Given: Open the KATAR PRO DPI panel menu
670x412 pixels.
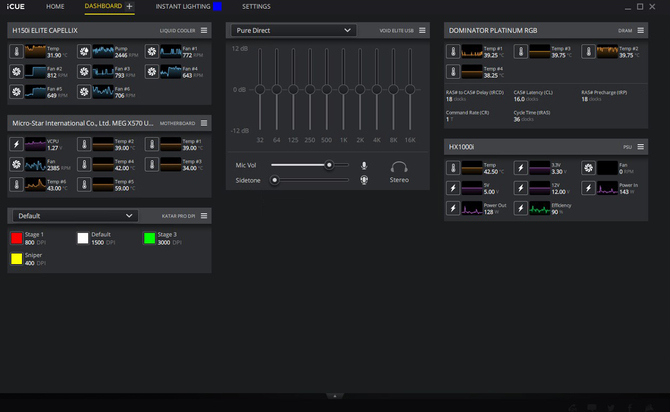Looking at the screenshot, I should click(204, 216).
